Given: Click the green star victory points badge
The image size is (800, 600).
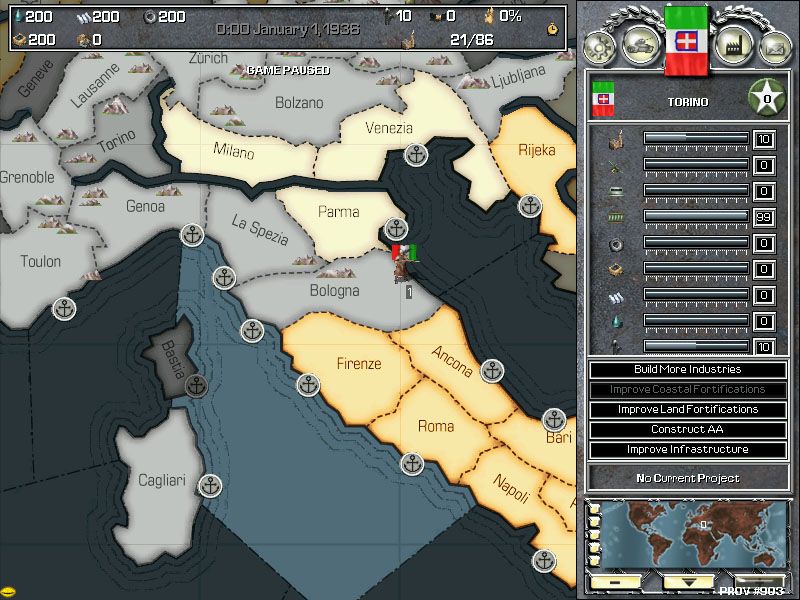Looking at the screenshot, I should (766, 100).
